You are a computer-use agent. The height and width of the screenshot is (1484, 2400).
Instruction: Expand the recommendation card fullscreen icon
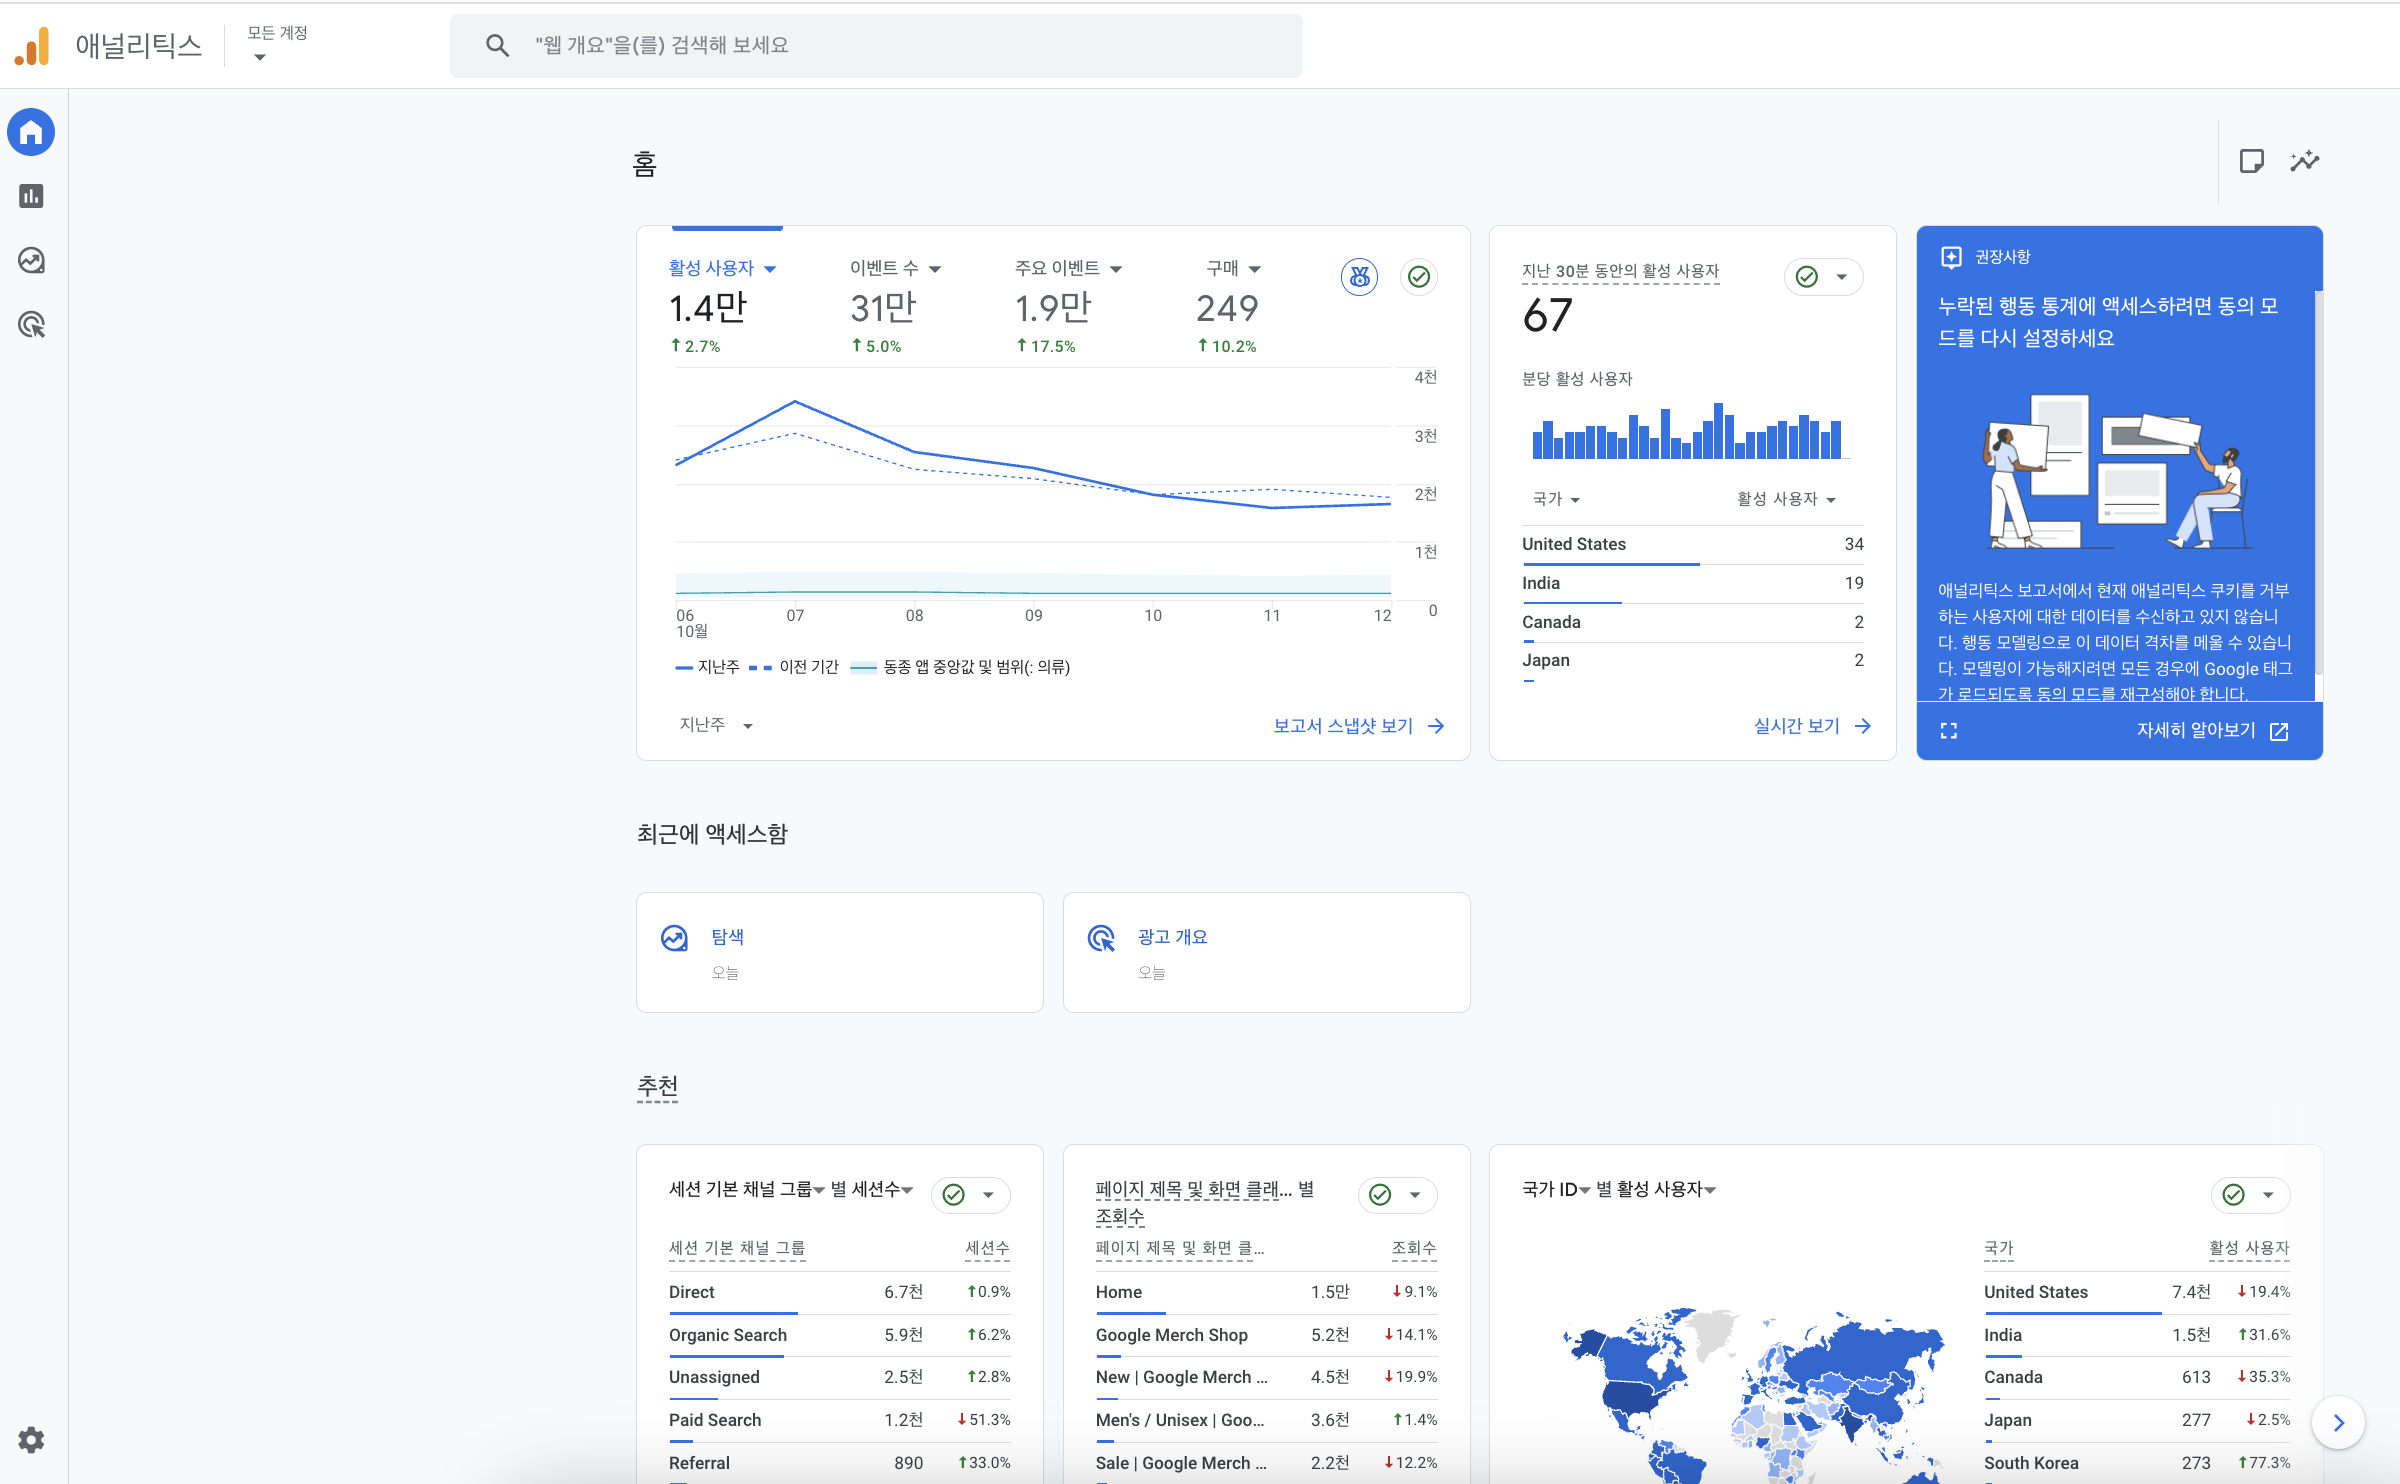click(x=1948, y=731)
